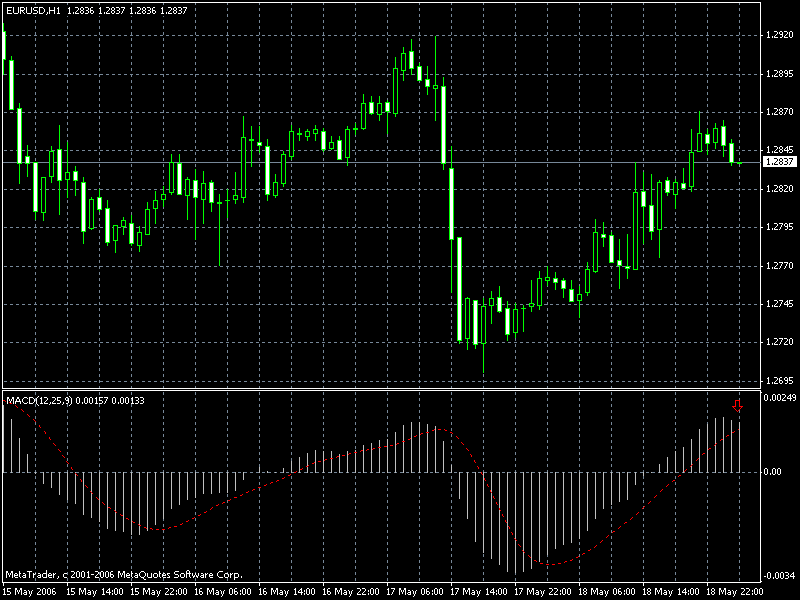Click the 1.2845 price scale label
The image size is (800, 600).
click(780, 150)
